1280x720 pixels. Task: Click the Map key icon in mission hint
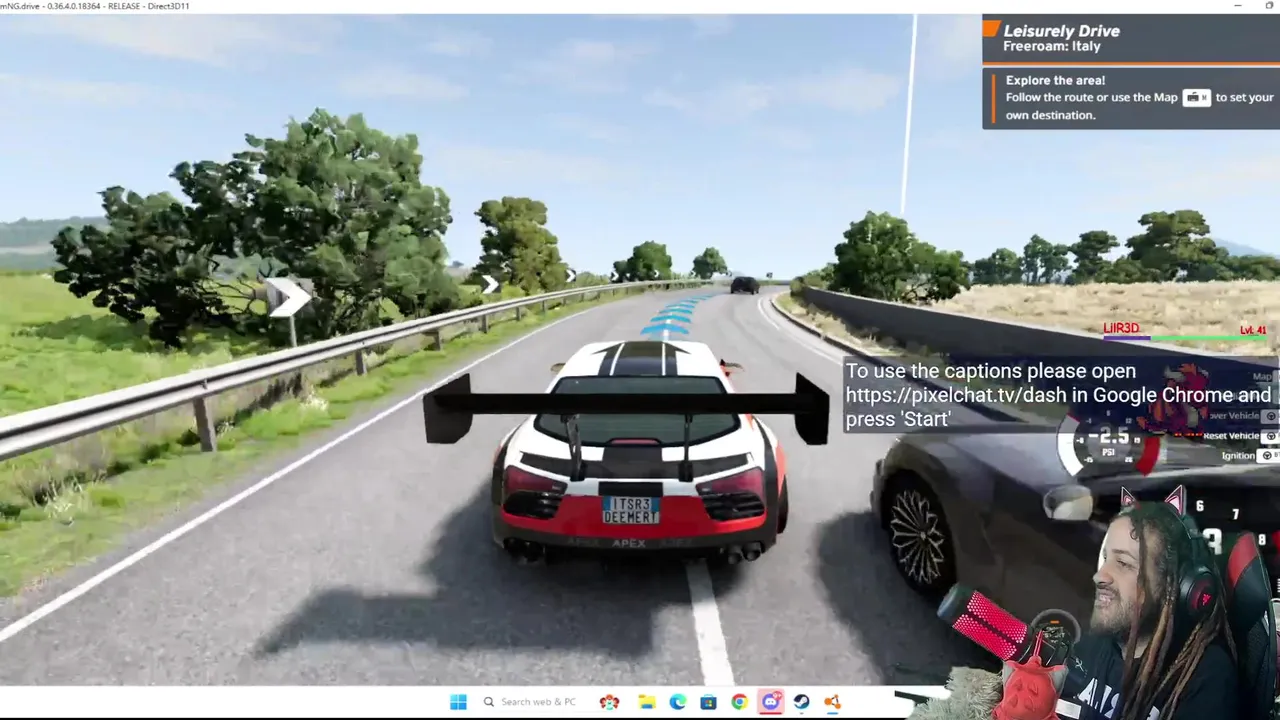click(1196, 97)
